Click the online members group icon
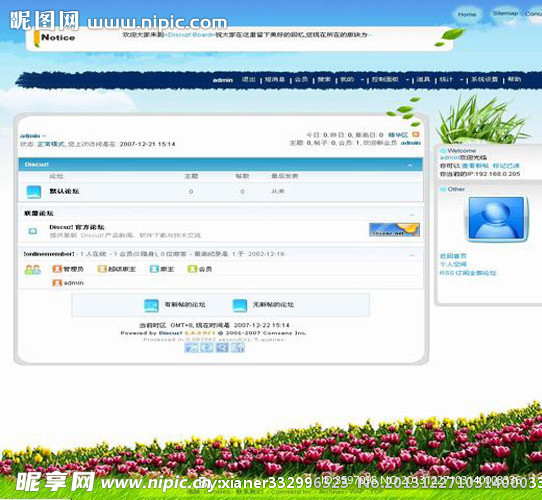This screenshot has width=542, height=500. click(32, 270)
